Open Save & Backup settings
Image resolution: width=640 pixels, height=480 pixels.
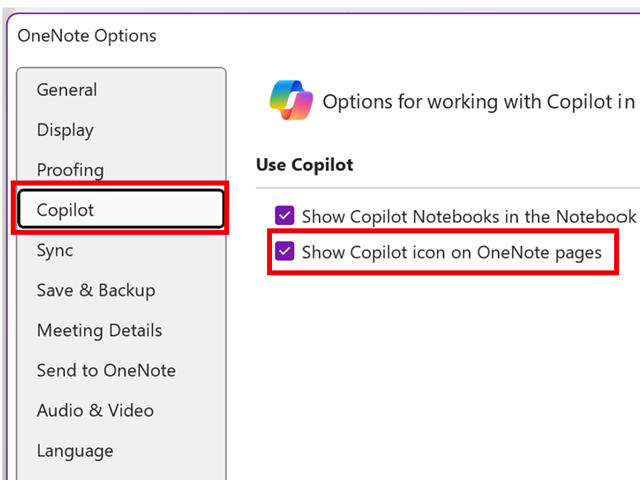point(96,290)
